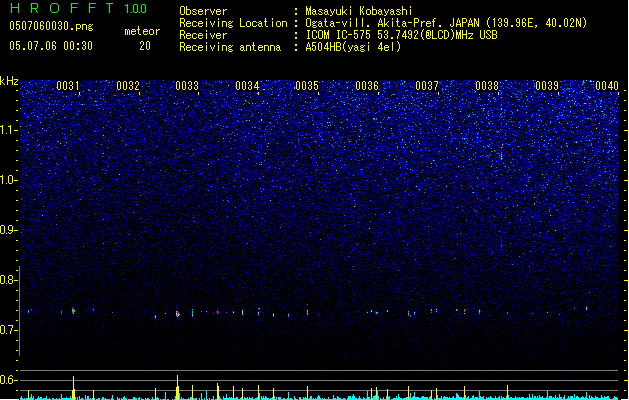This screenshot has width=629, height=400.
Task: Click the 0031 time marker
Action: pyautogui.click(x=68, y=85)
